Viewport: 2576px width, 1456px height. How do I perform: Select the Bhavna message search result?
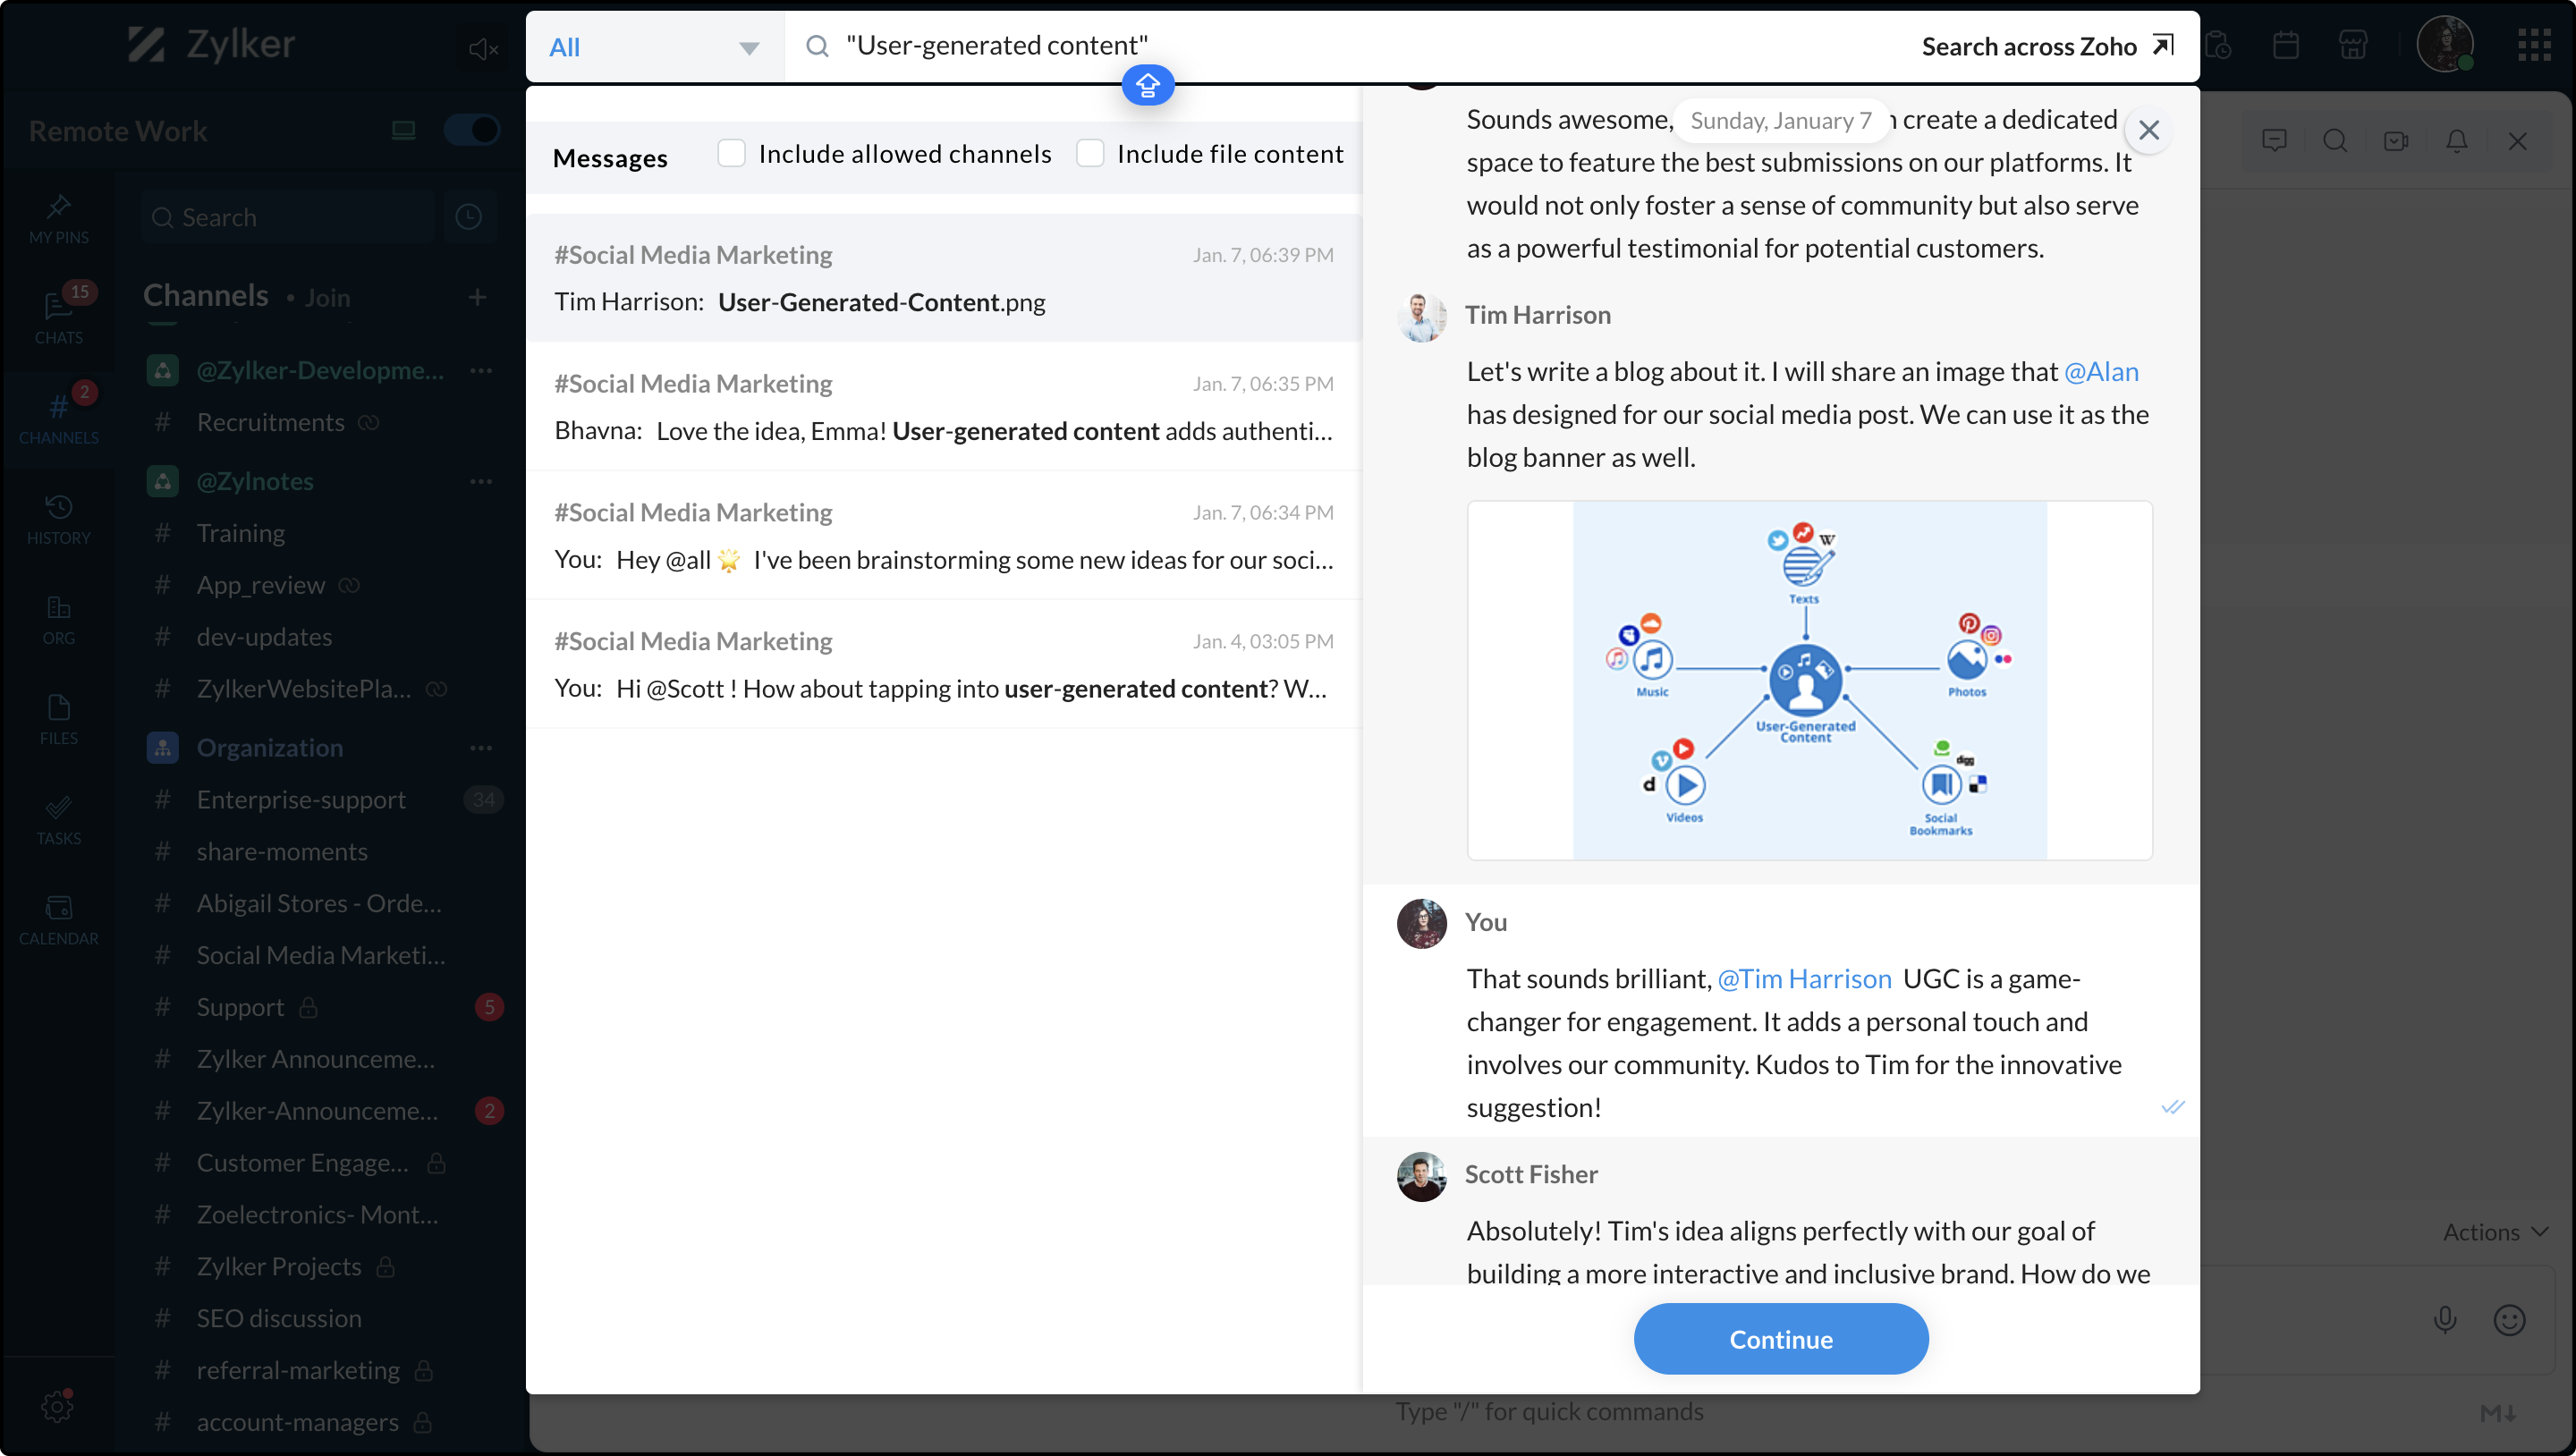point(943,407)
